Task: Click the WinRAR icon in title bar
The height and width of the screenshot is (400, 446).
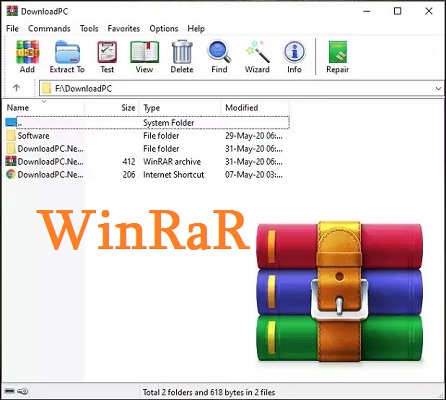Action: (x=12, y=11)
